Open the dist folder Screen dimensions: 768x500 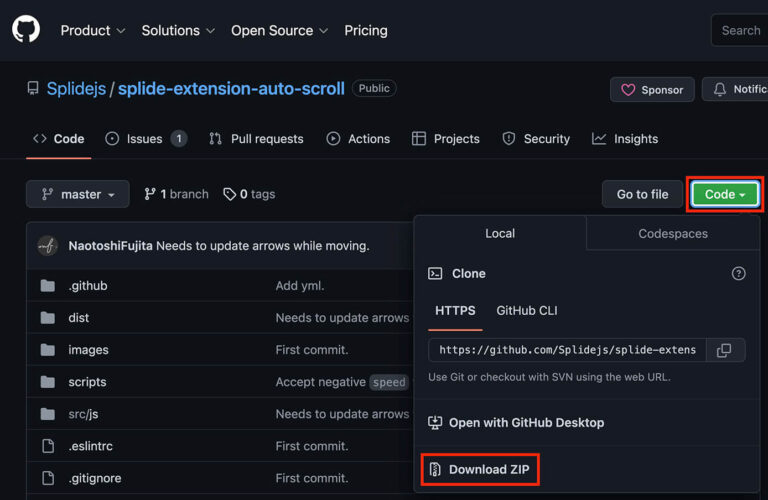point(79,318)
